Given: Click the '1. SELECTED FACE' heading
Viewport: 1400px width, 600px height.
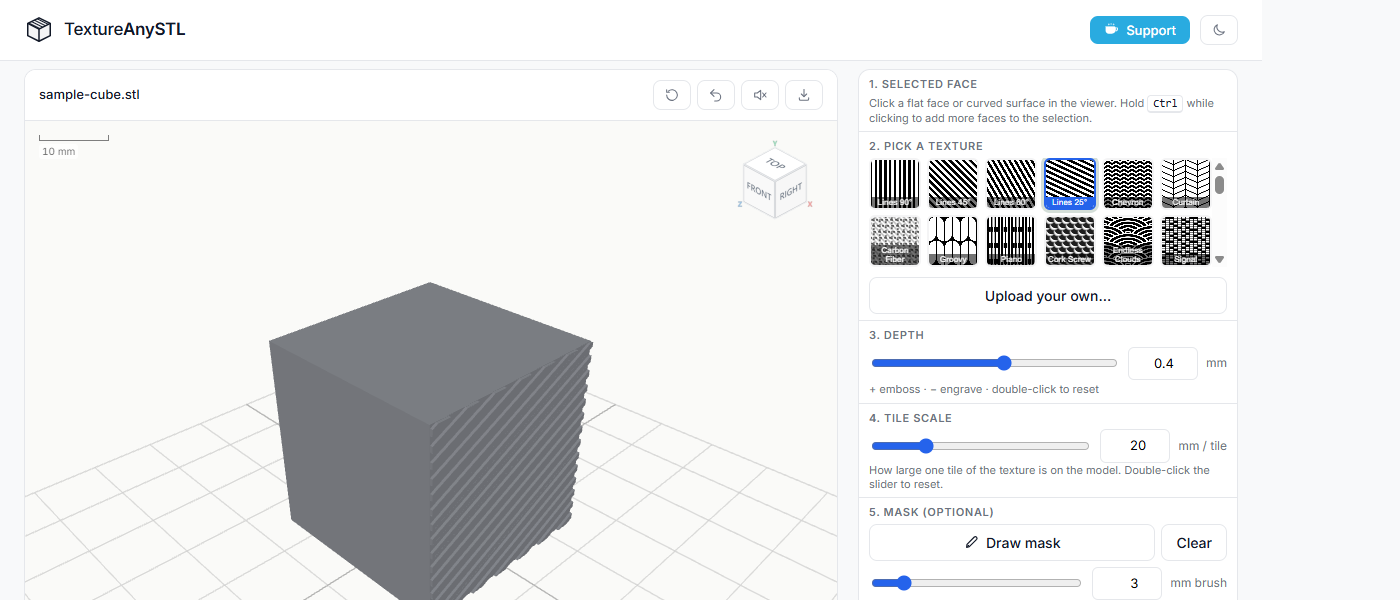Looking at the screenshot, I should (x=923, y=84).
